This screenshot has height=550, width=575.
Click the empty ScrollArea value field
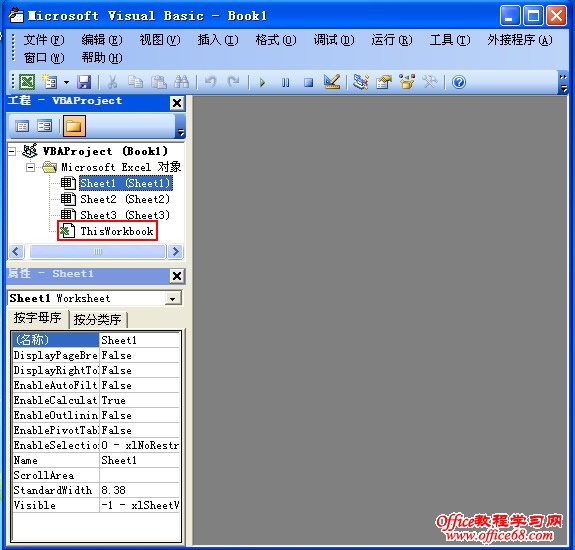click(x=140, y=475)
